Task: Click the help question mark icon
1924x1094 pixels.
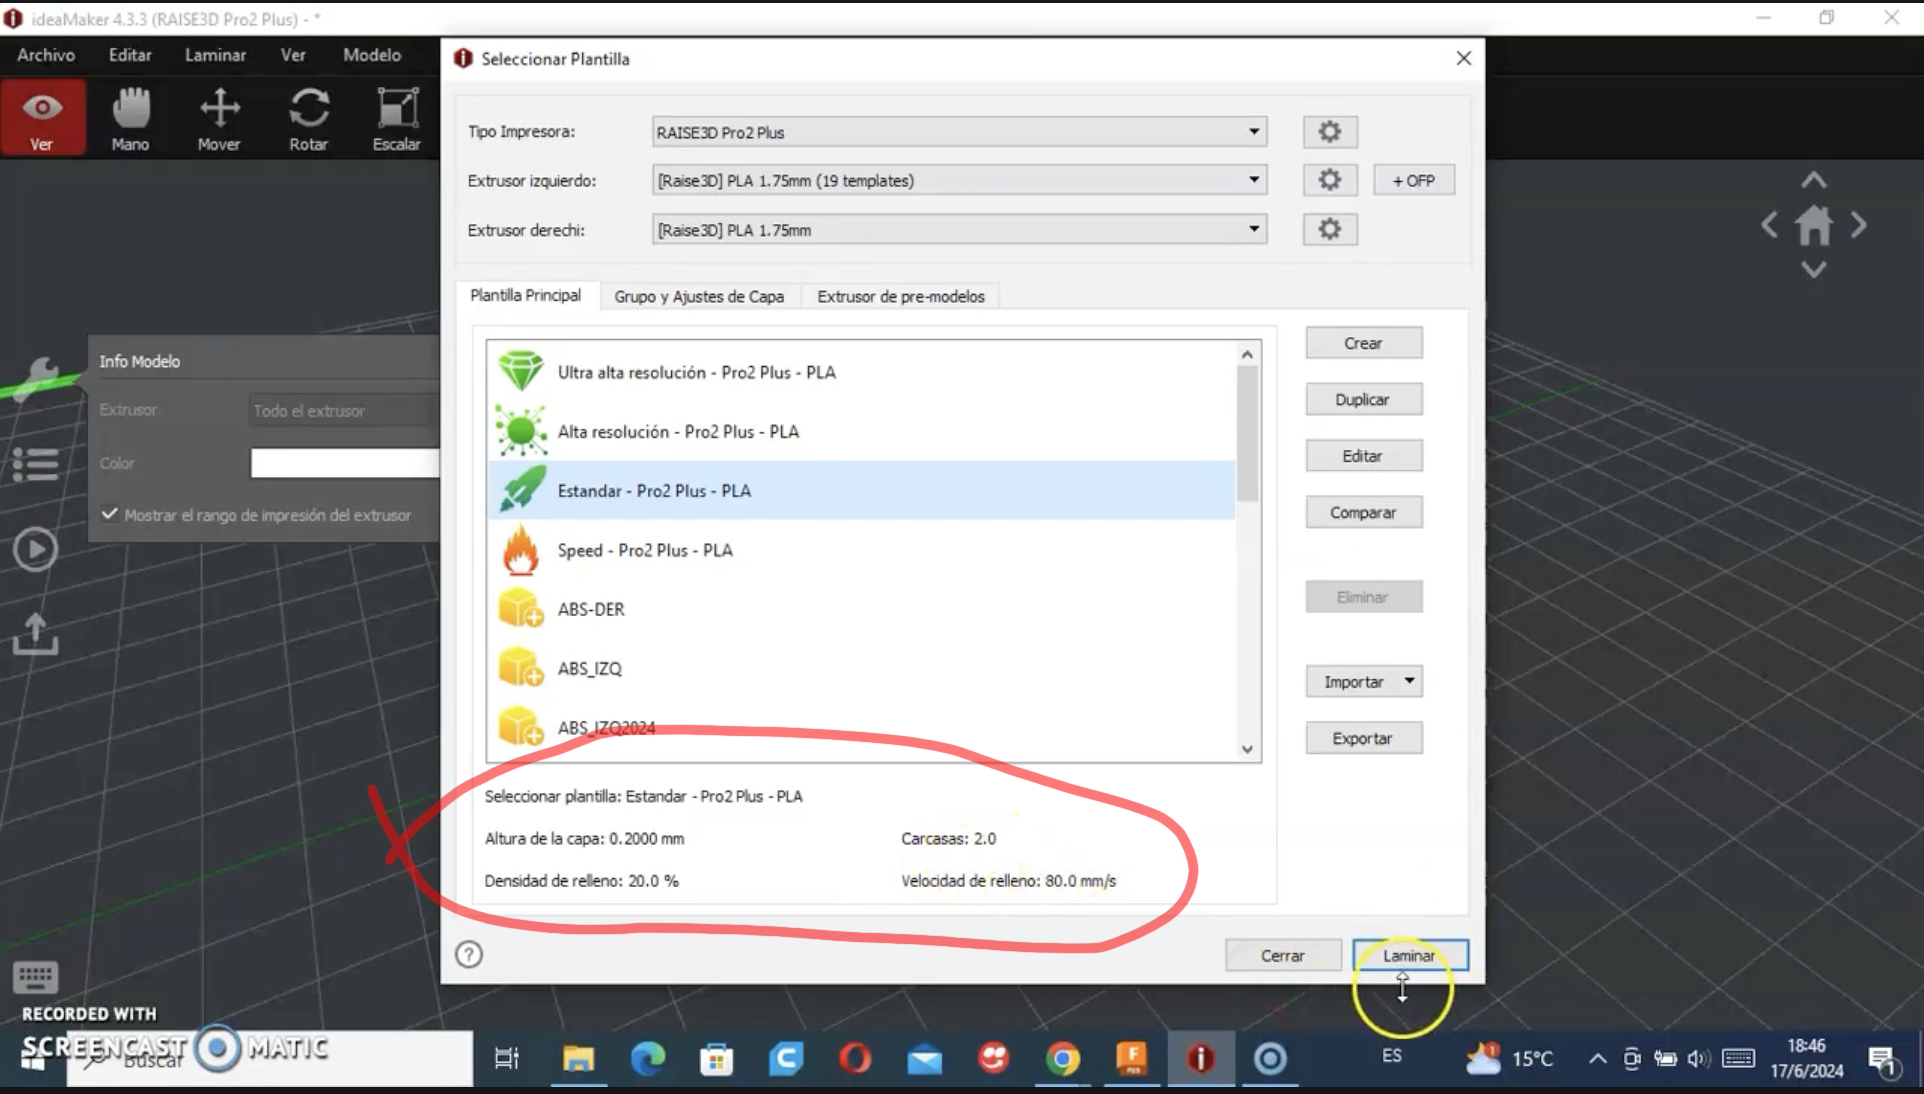Action: [469, 954]
